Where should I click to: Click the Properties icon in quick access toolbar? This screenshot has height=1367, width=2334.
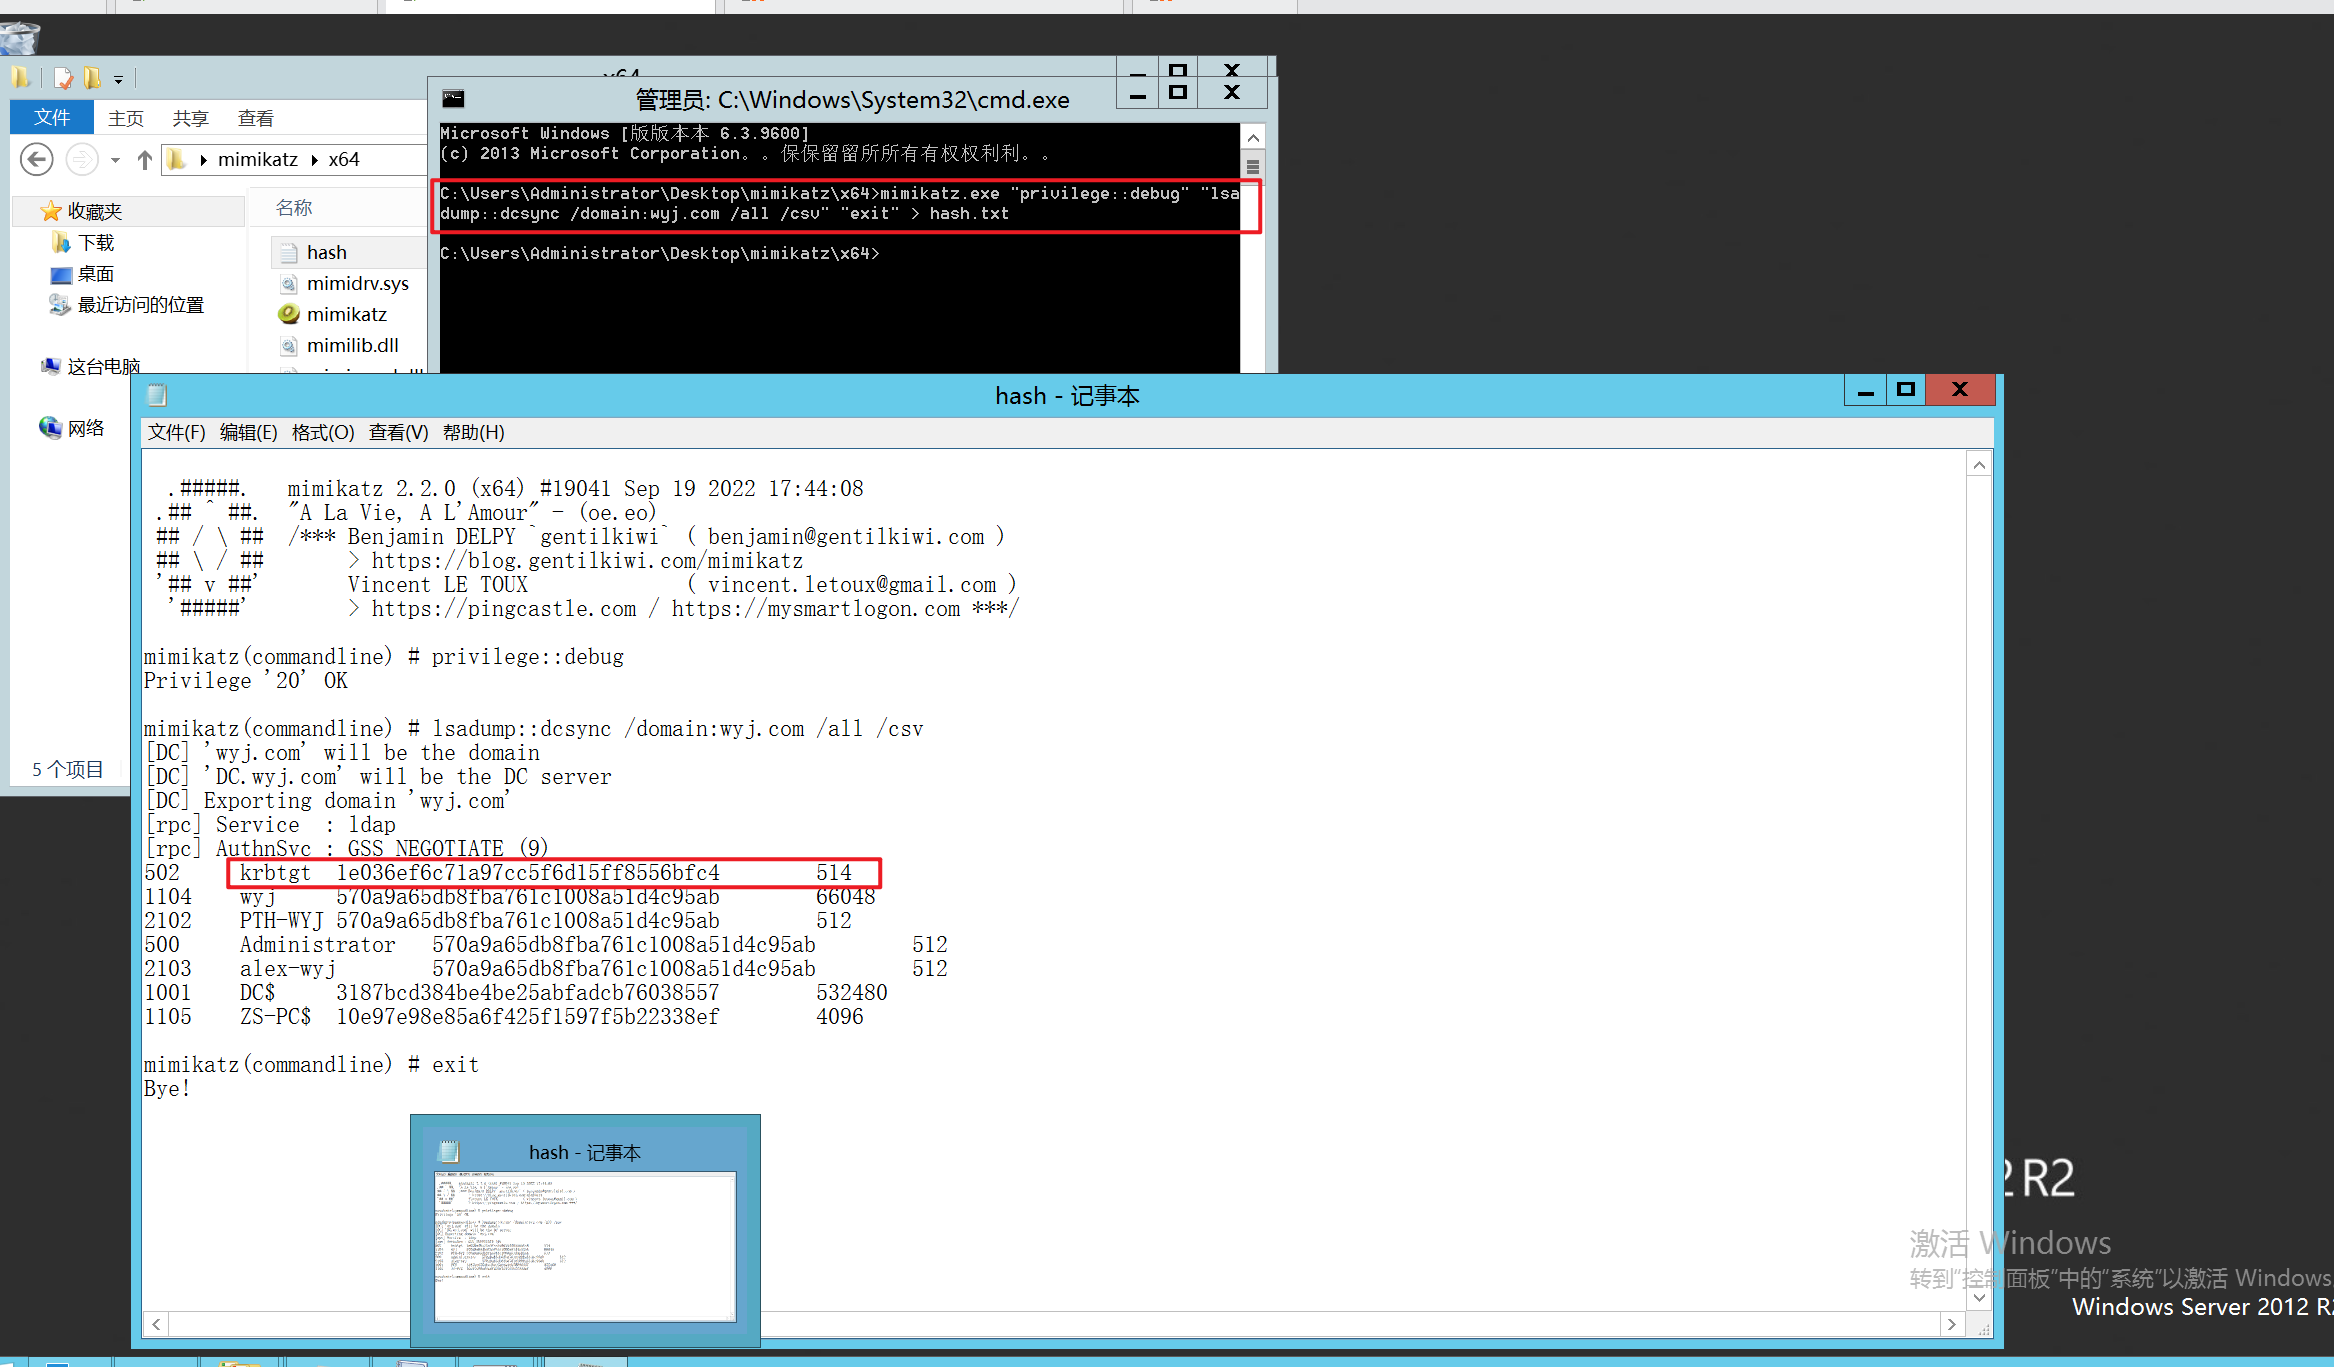click(64, 78)
